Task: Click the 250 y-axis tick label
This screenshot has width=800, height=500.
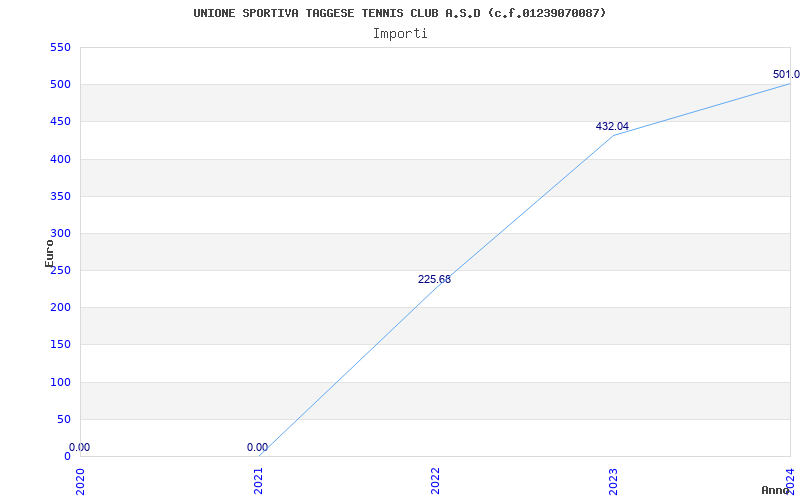Action: [x=62, y=270]
